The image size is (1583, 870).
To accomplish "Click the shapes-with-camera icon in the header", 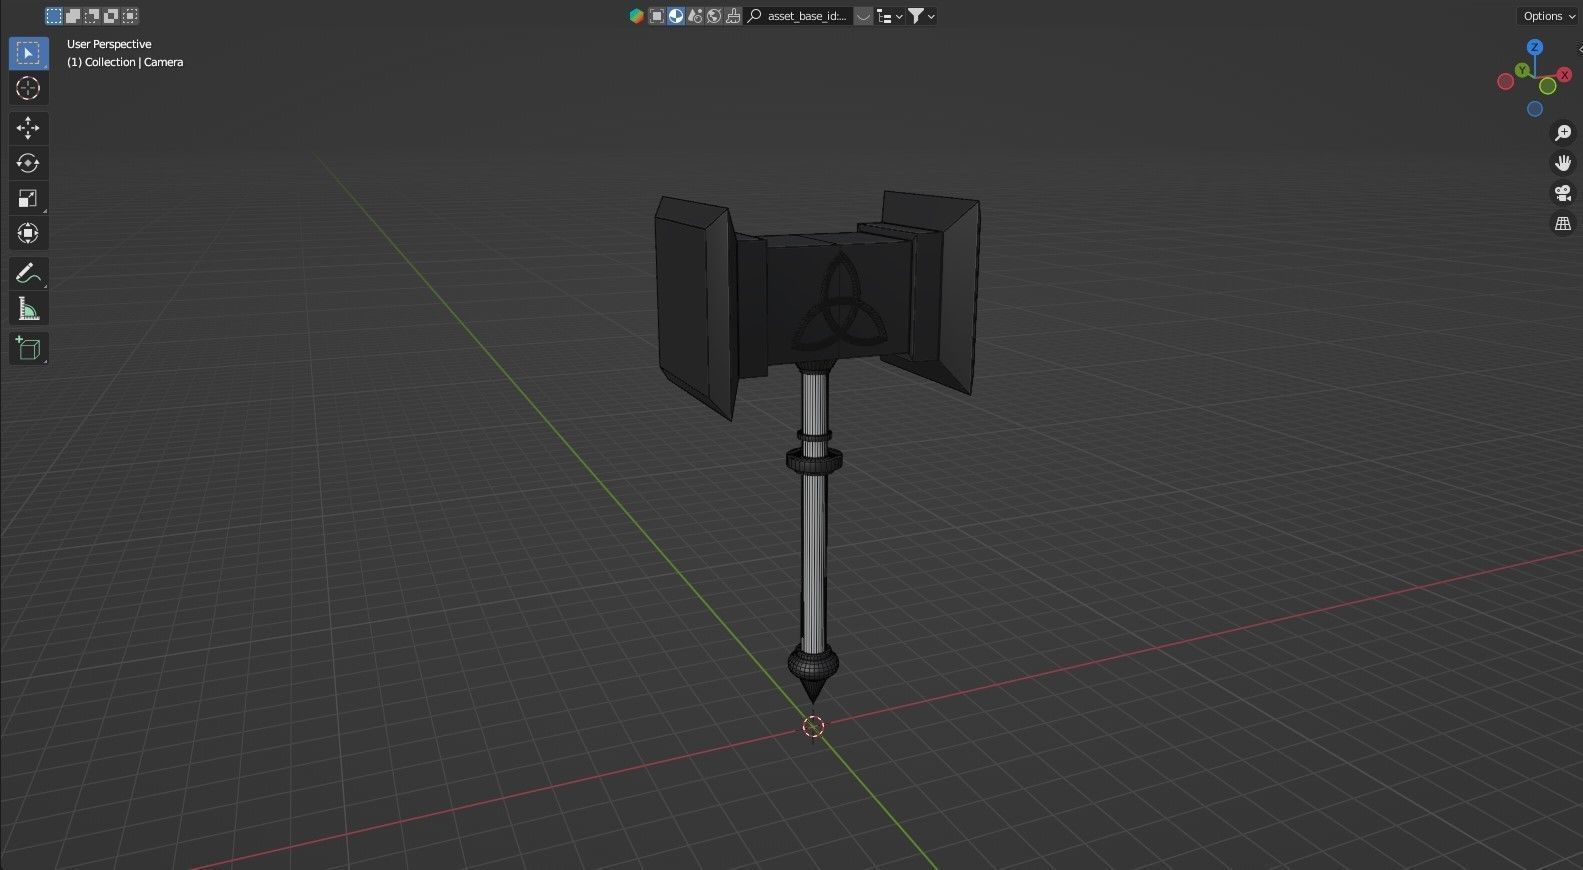I will click(695, 16).
